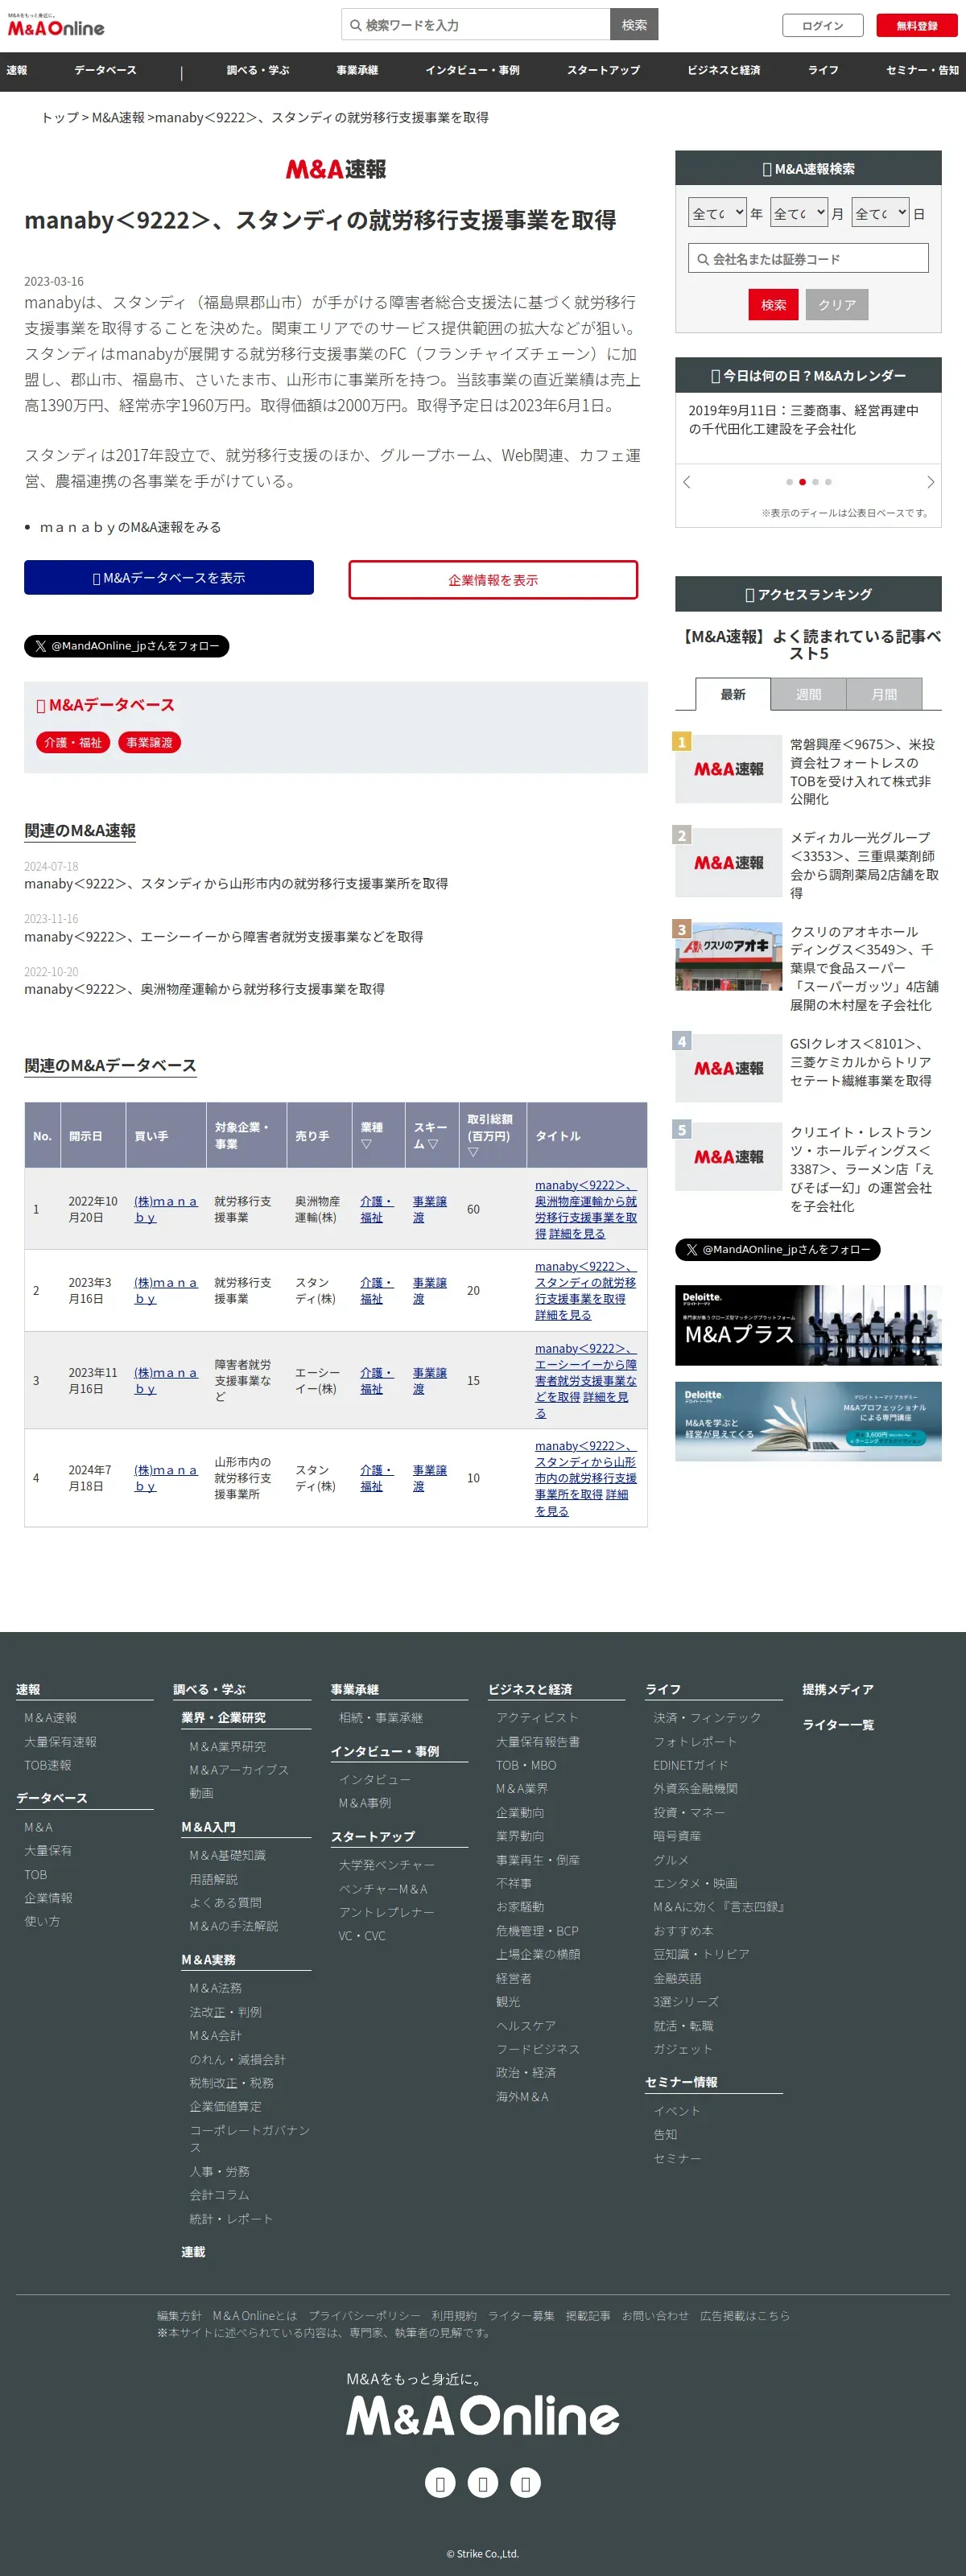Image resolution: width=966 pixels, height=2576 pixels.
Task: Click the M&A Online logo in the header
Action: tap(56, 26)
